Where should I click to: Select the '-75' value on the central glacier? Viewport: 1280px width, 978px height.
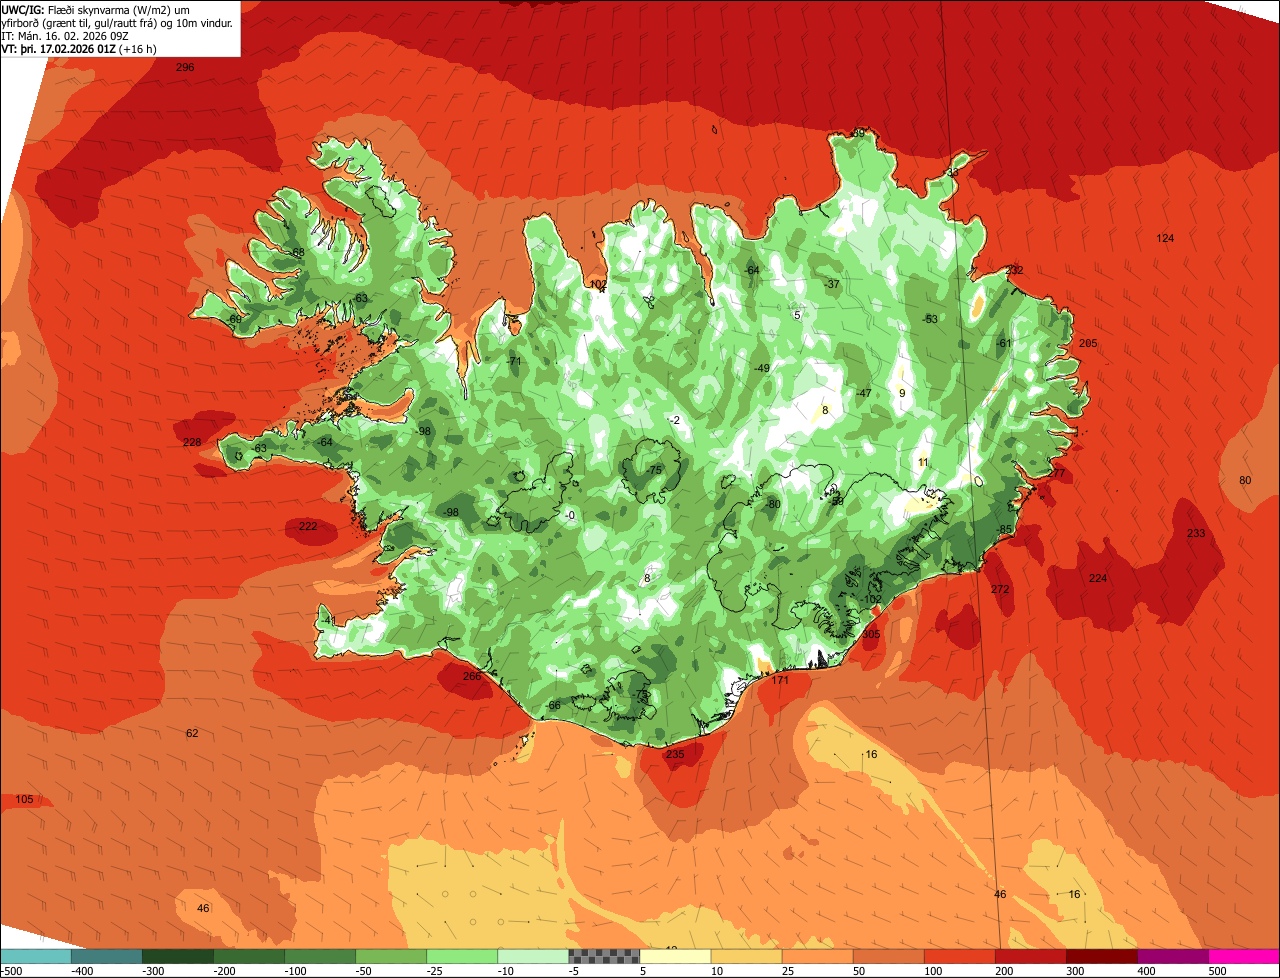click(655, 470)
